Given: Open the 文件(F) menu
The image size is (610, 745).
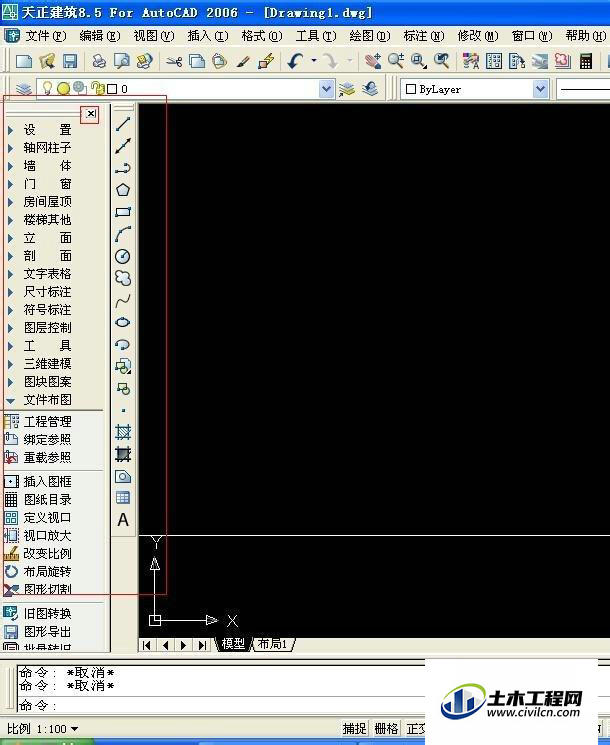Looking at the screenshot, I should click(46, 36).
